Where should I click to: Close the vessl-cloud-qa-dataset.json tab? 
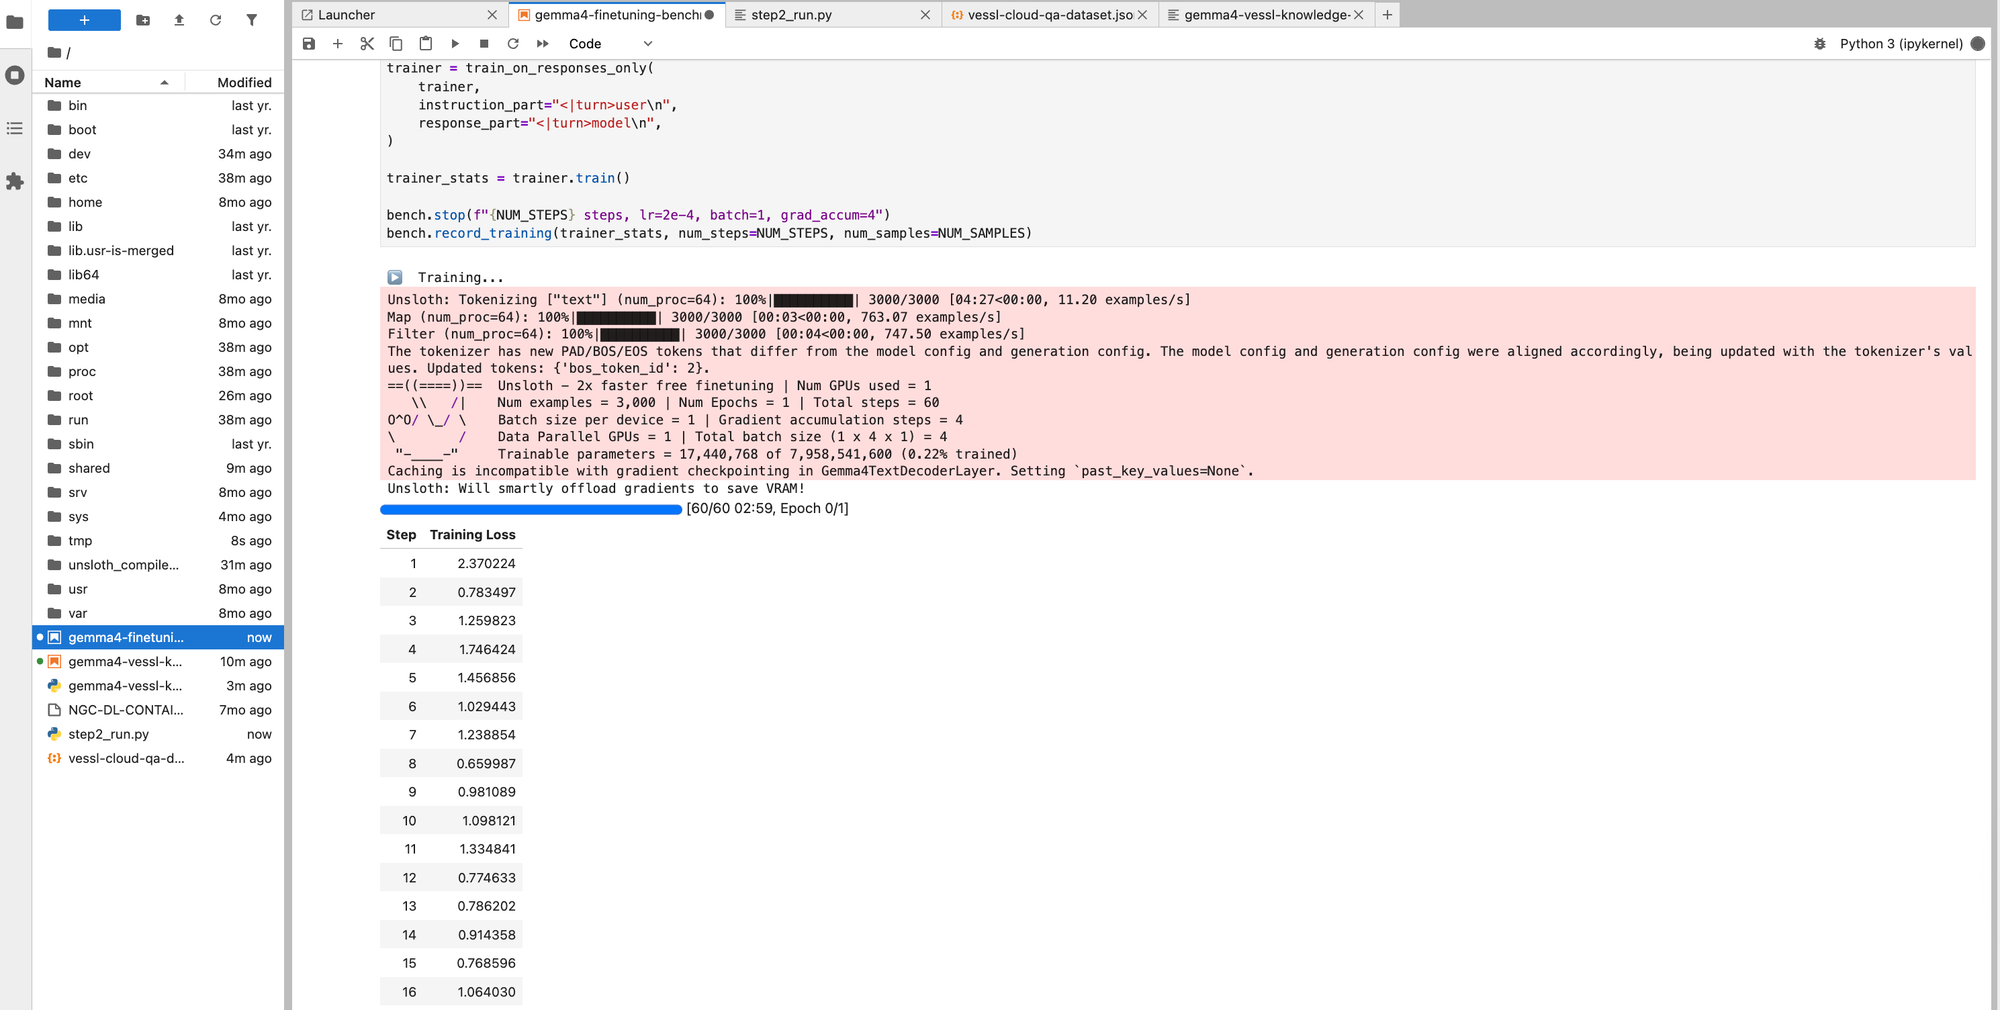1142,15
